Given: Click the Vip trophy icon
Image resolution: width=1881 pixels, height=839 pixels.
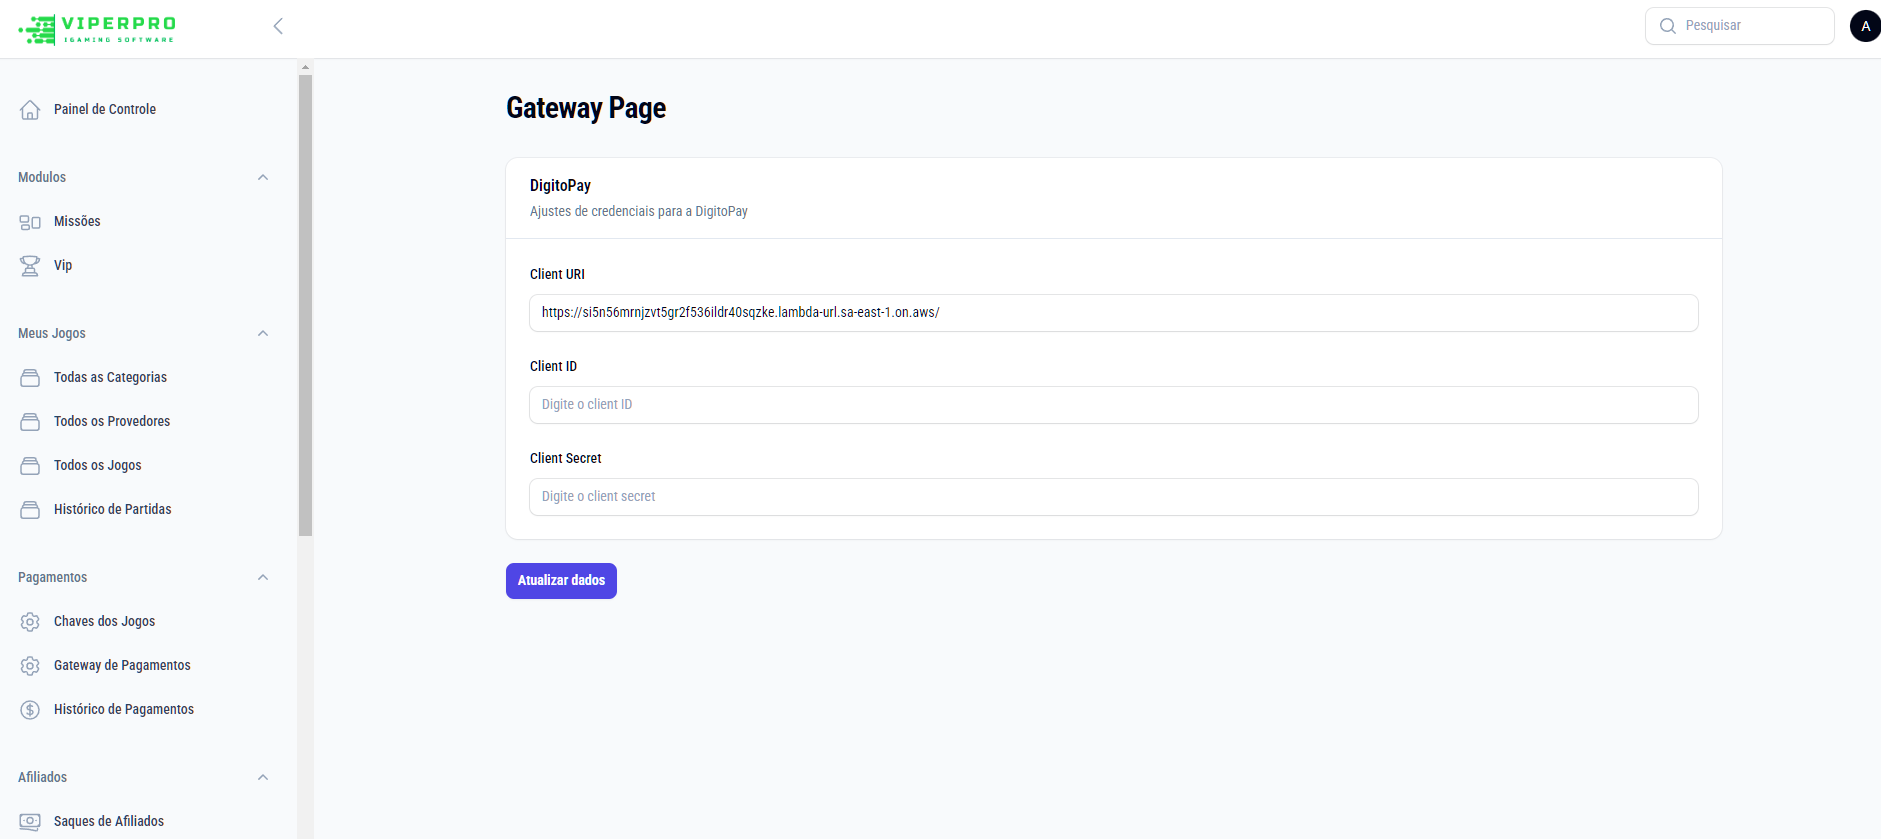Looking at the screenshot, I should 30,266.
